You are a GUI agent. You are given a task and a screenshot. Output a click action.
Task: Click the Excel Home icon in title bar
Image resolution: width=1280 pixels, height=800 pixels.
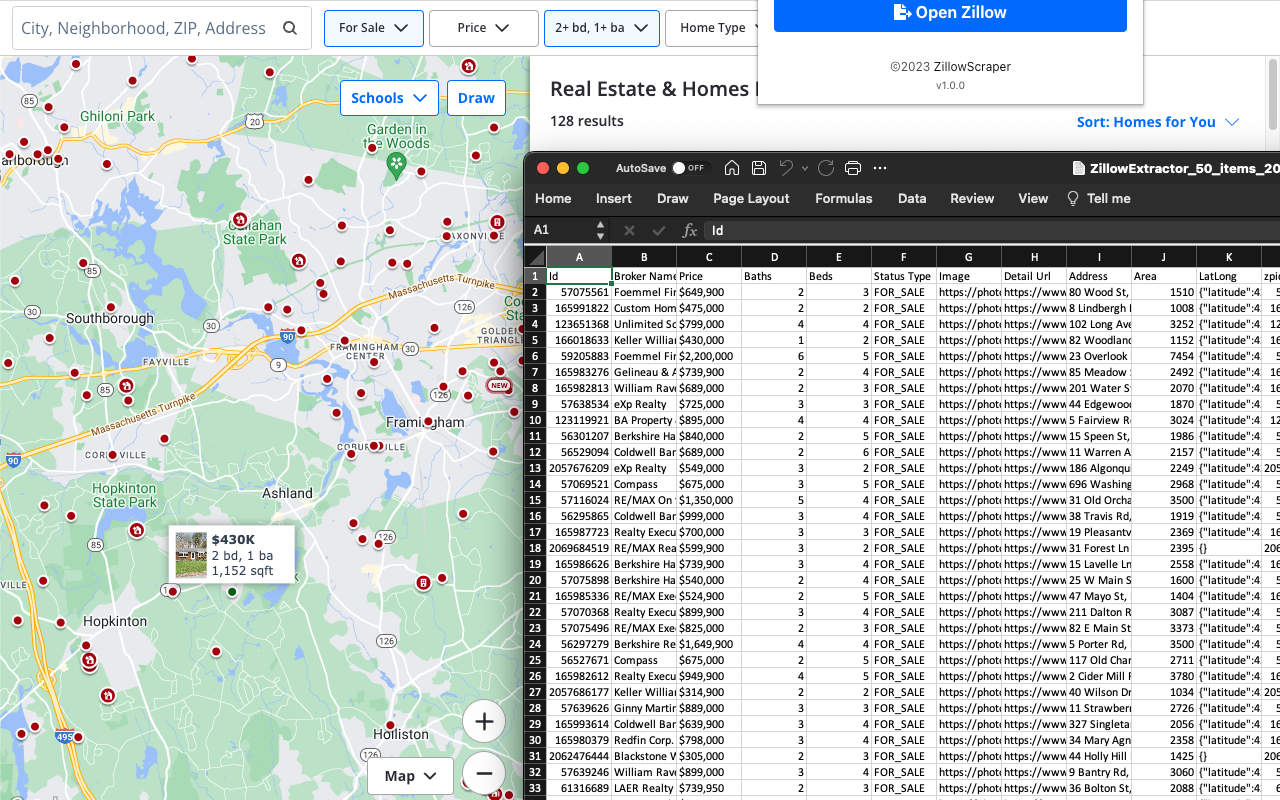click(x=732, y=168)
